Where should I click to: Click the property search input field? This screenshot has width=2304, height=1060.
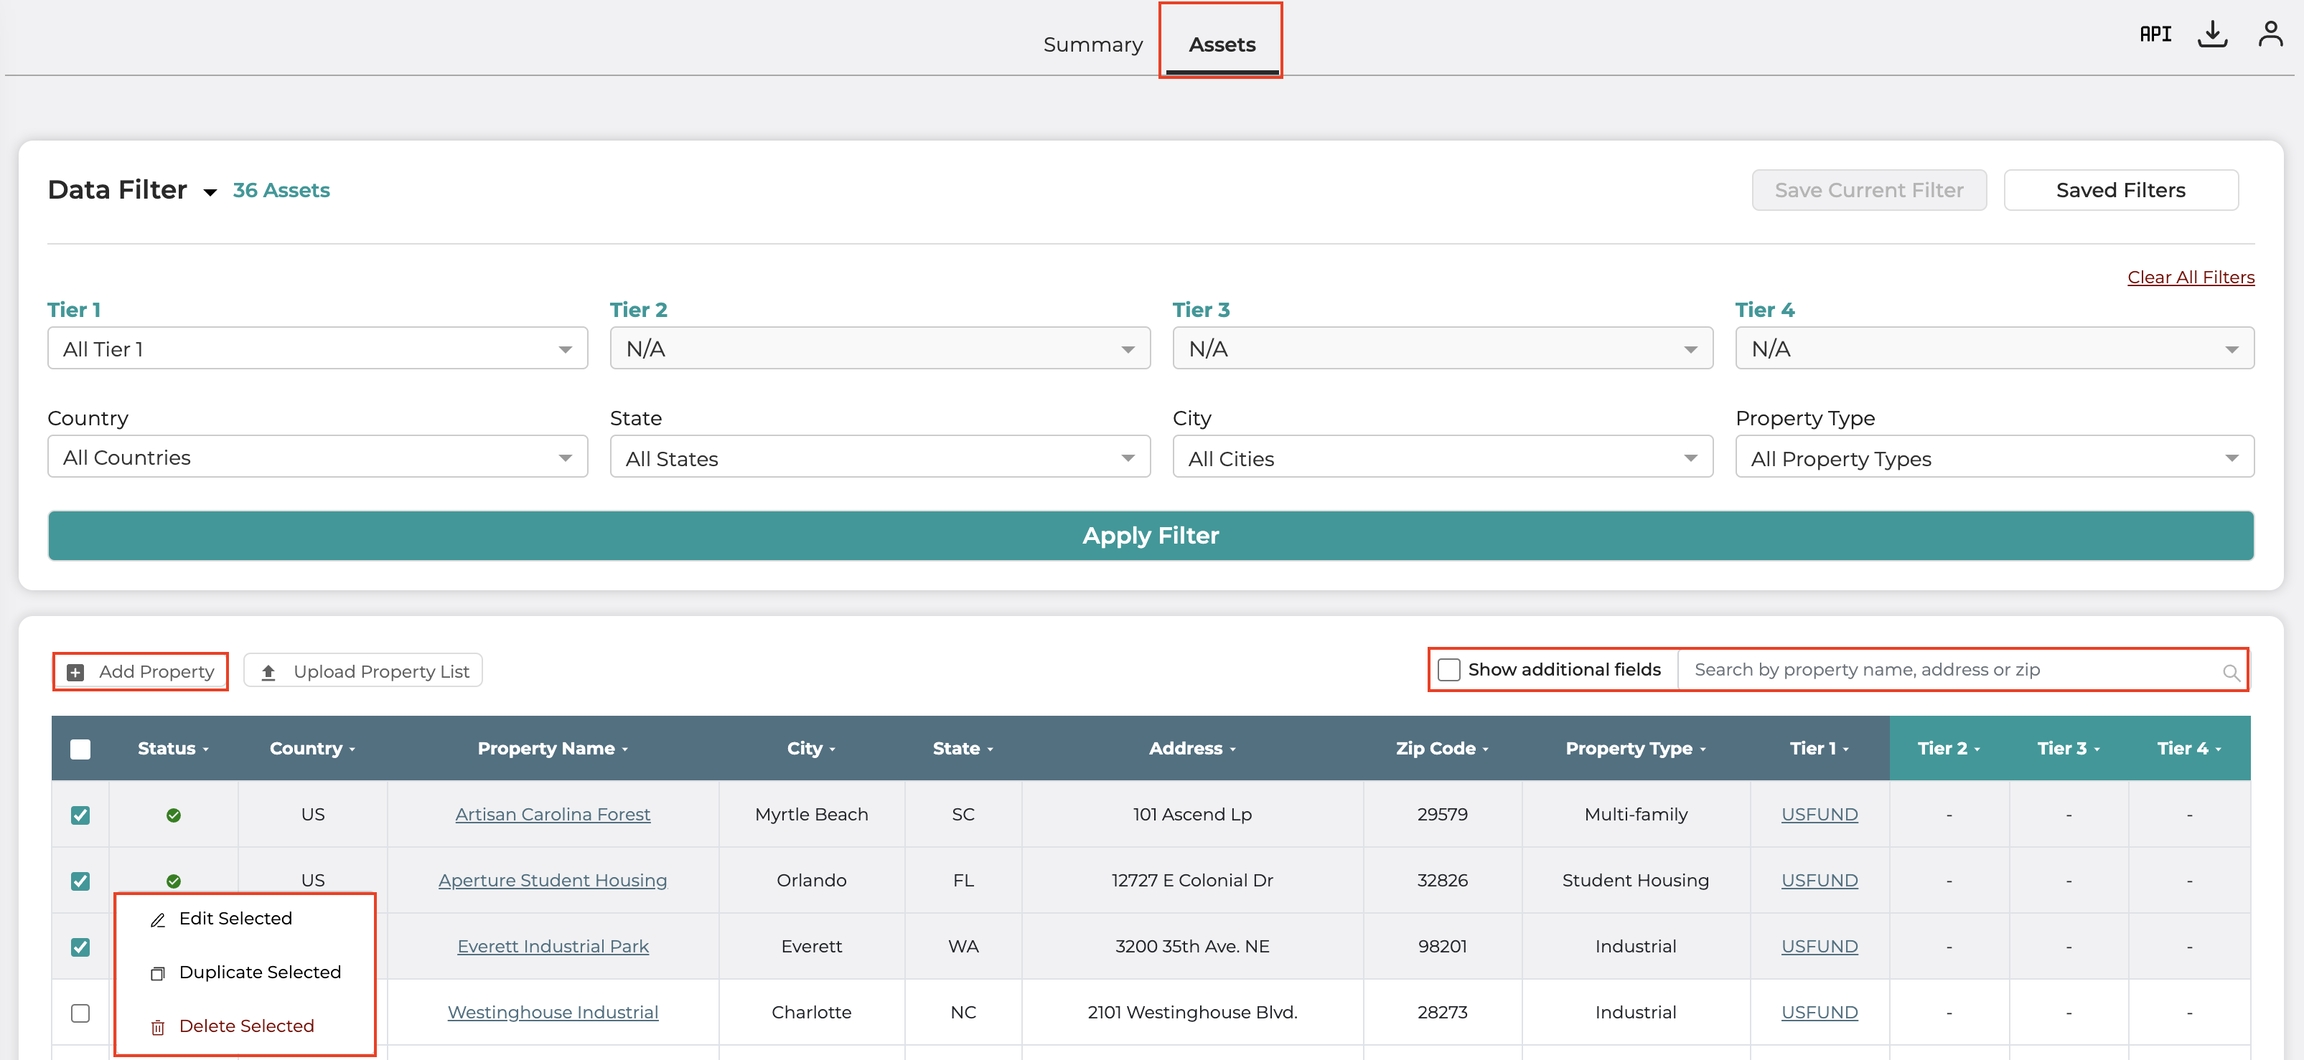tap(1950, 670)
